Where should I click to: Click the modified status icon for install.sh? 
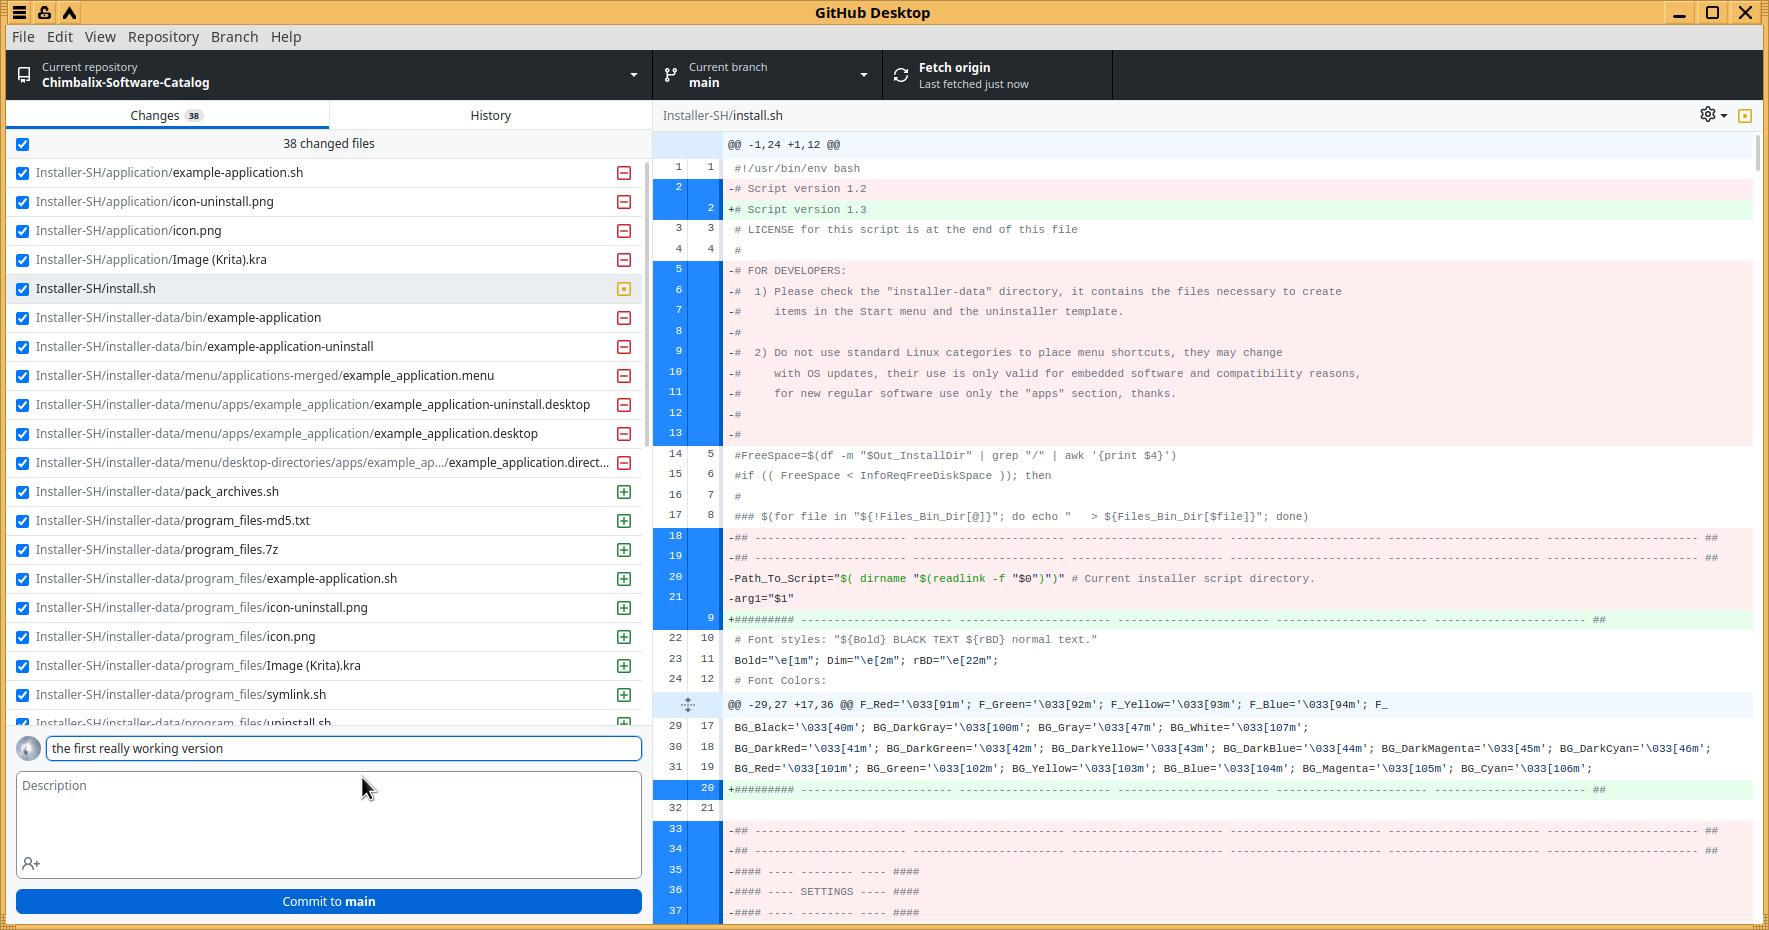click(624, 289)
